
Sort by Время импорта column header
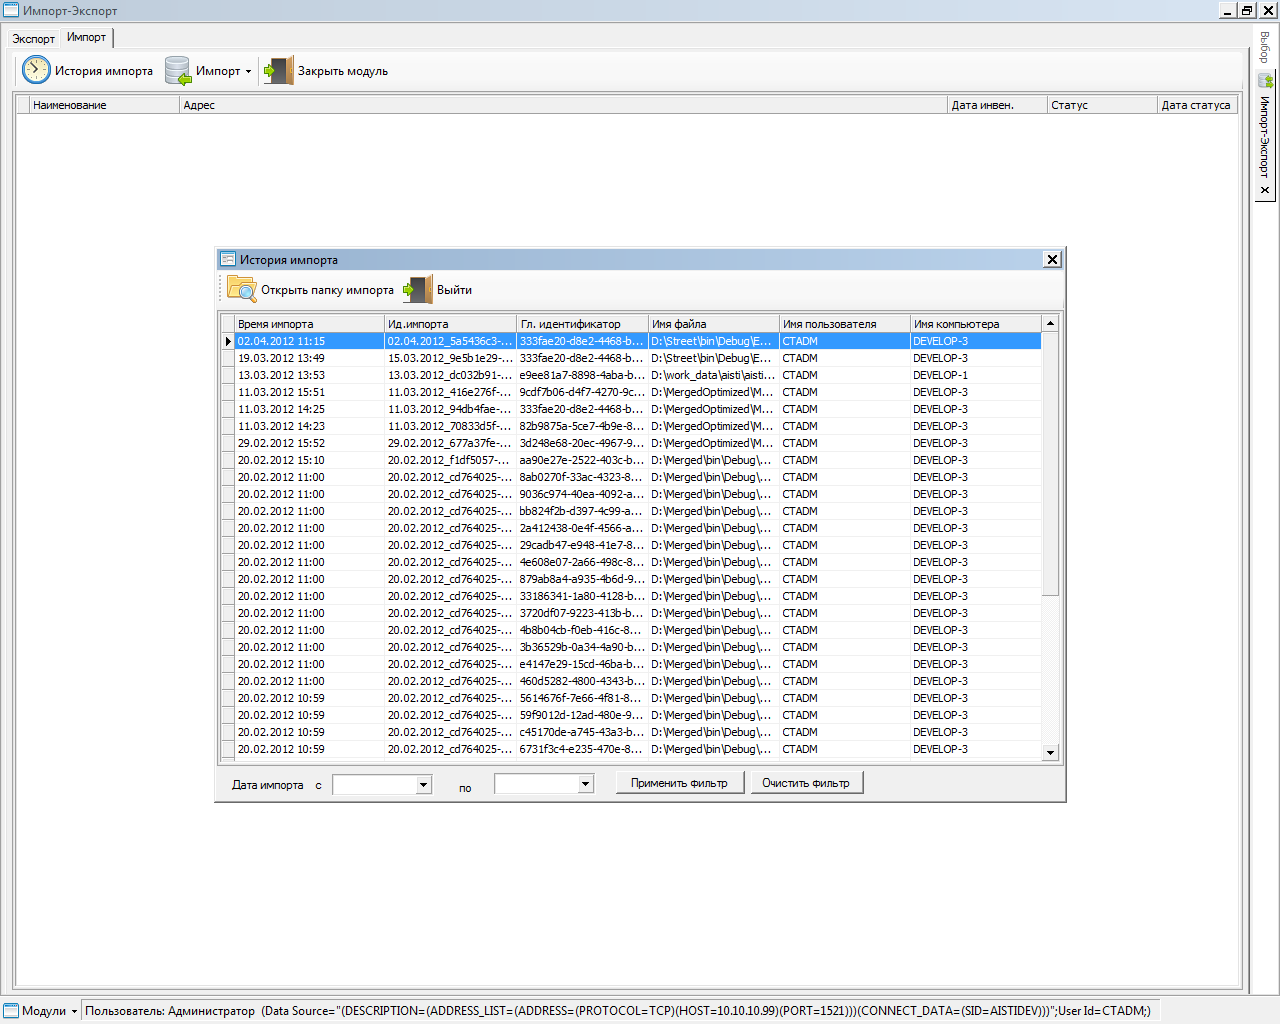[309, 324]
